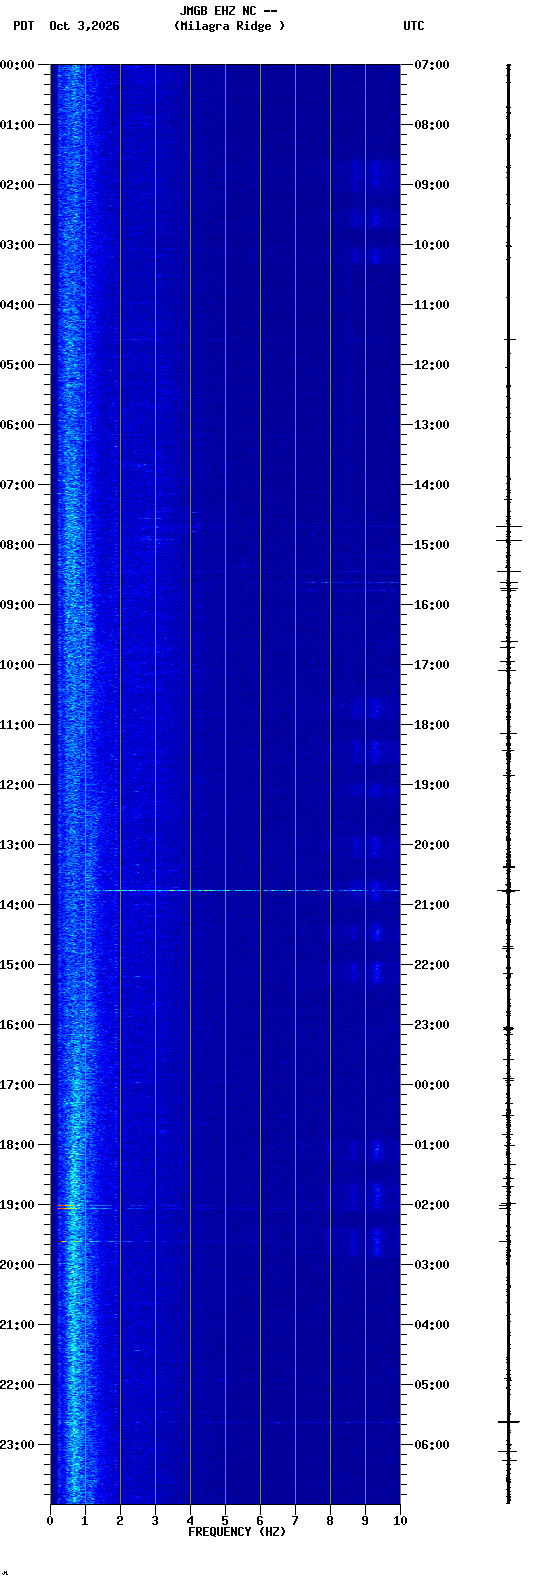Pick the 09:00 UTC time label

[x=432, y=185]
